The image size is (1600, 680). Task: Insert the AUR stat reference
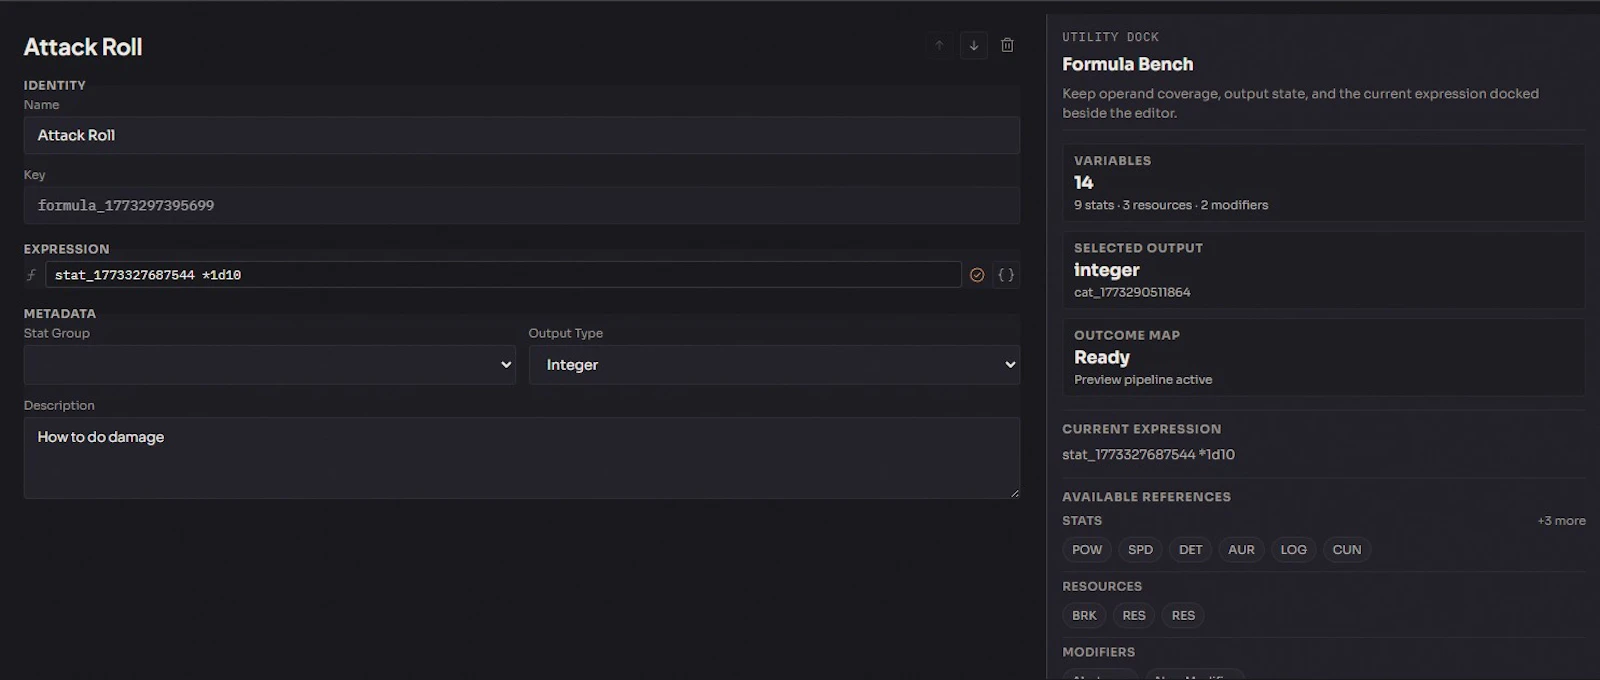pyautogui.click(x=1241, y=550)
